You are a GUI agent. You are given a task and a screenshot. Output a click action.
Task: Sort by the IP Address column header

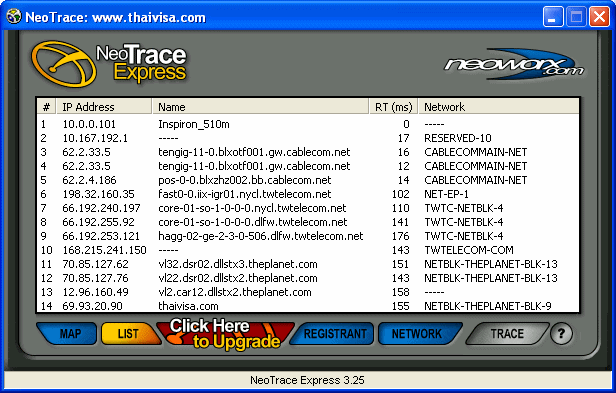click(x=104, y=107)
